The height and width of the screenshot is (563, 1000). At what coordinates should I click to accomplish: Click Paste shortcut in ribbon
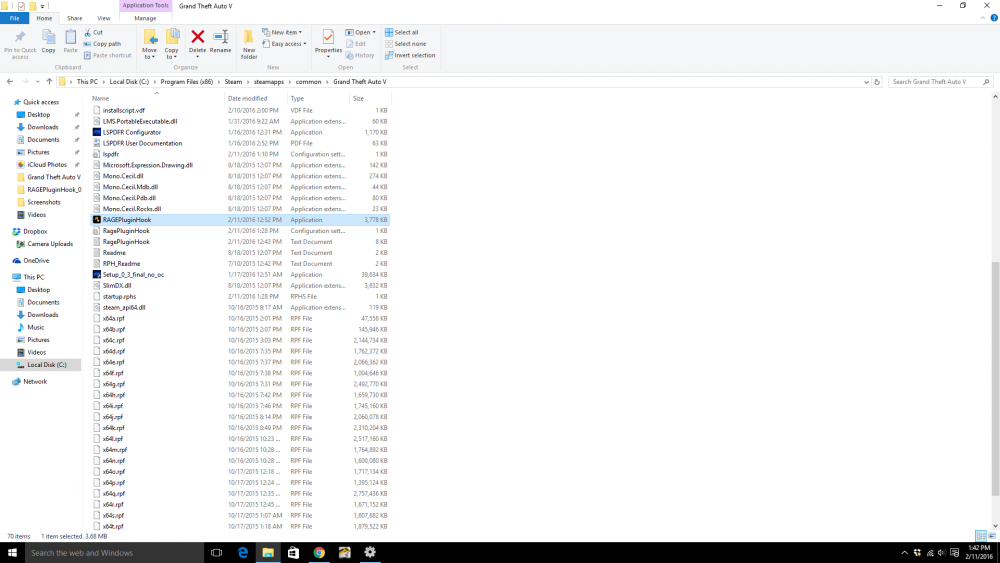coord(107,55)
